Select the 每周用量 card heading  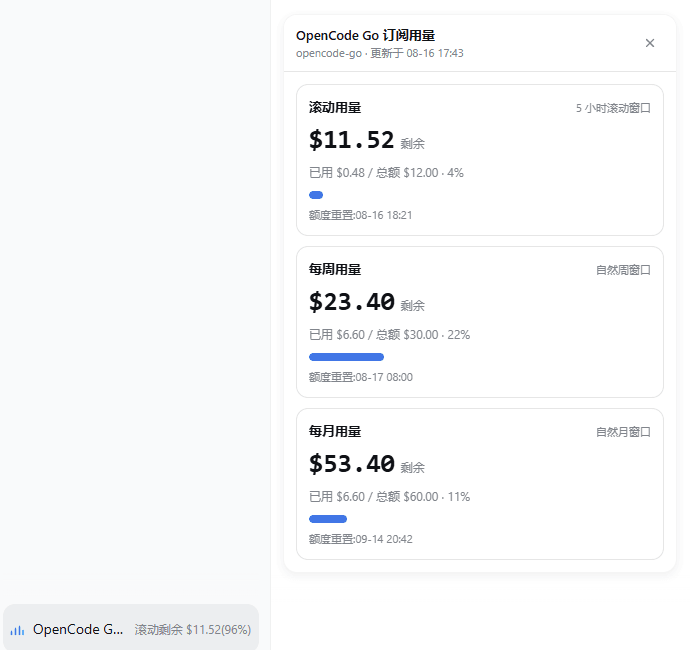tap(335, 269)
